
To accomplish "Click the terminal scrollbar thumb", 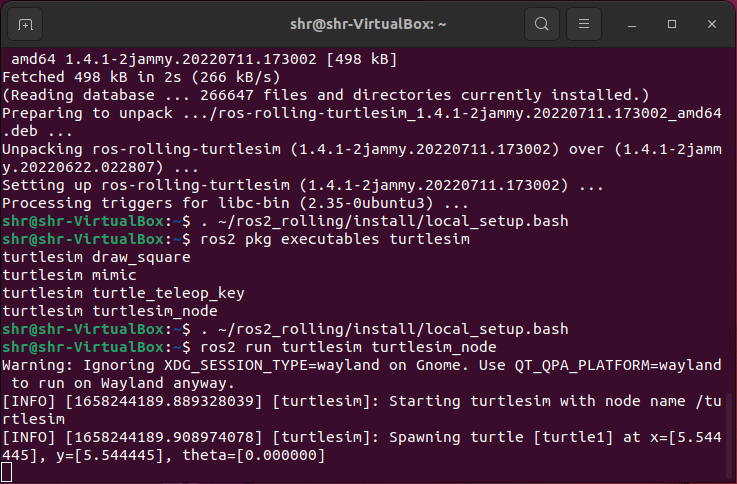I will click(730, 436).
